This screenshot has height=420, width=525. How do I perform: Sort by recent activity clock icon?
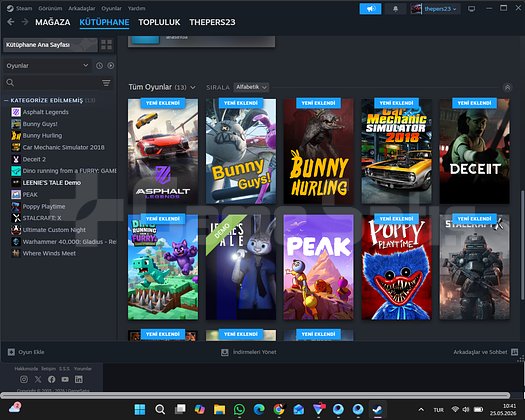pos(99,66)
